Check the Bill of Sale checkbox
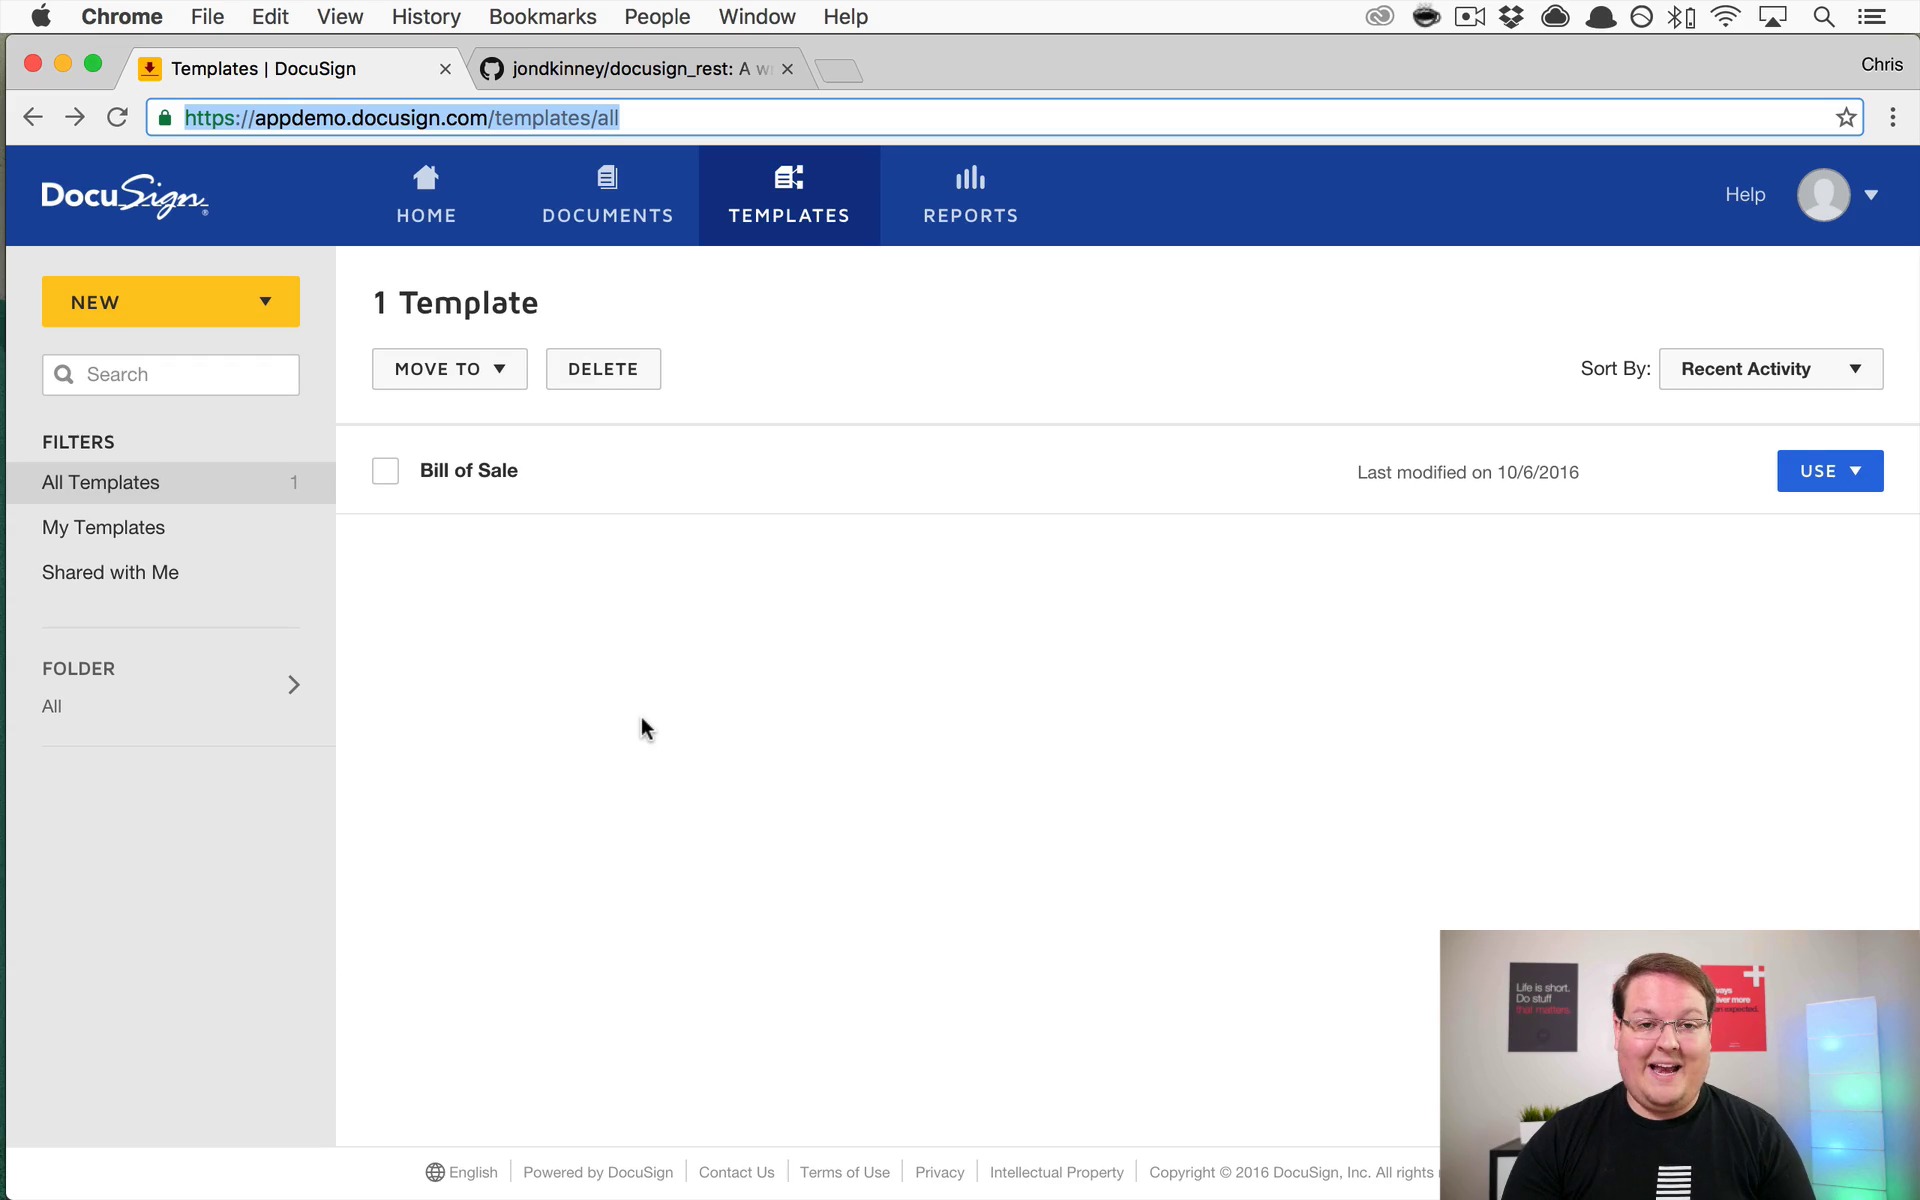1920x1200 pixels. (x=385, y=471)
